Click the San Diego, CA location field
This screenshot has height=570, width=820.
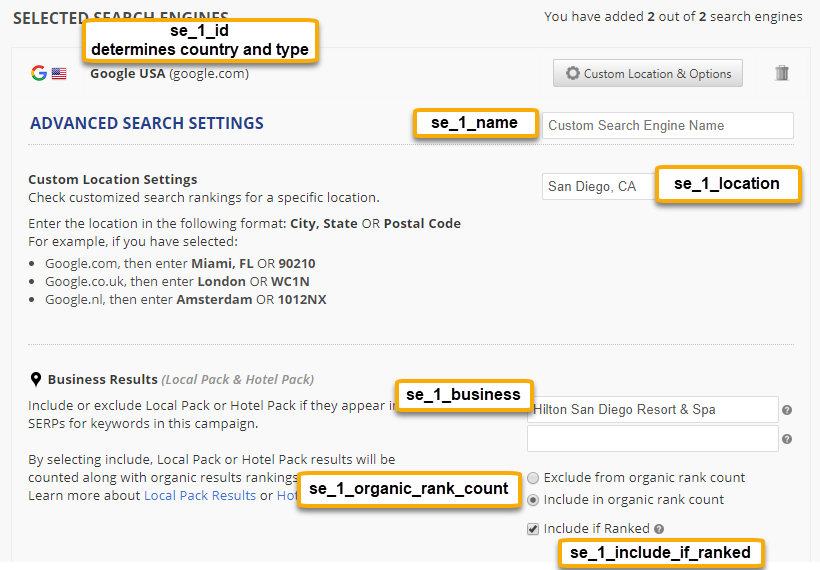(x=597, y=186)
